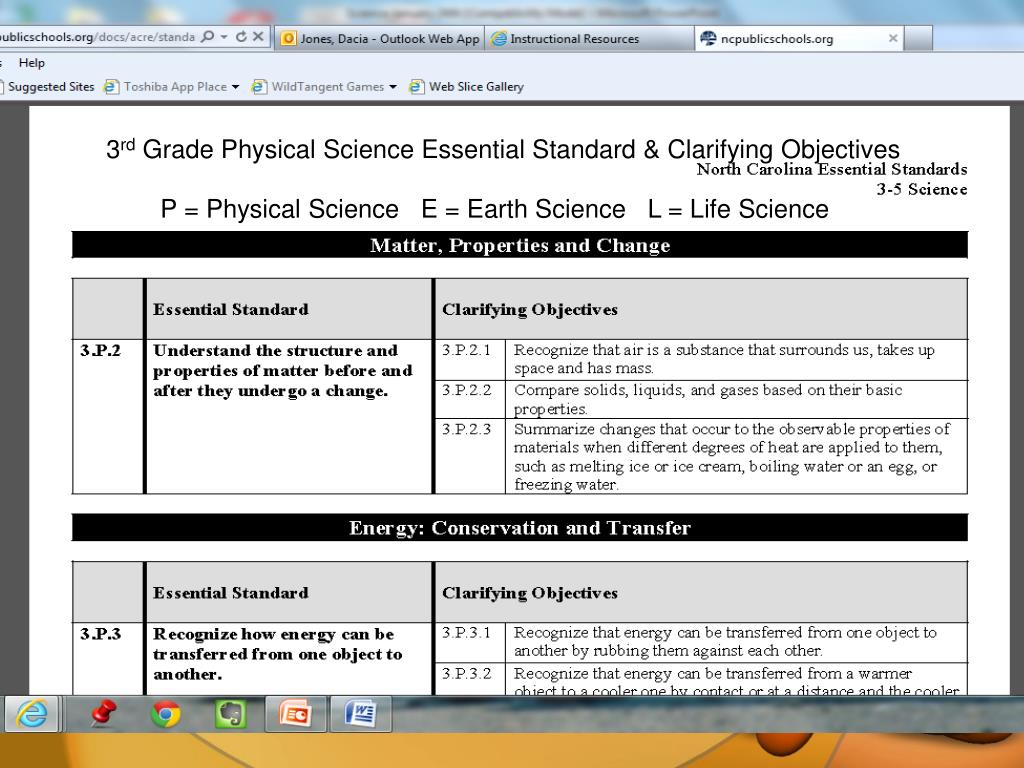
Task: Switch to Instructional Resources tab
Action: (x=589, y=39)
